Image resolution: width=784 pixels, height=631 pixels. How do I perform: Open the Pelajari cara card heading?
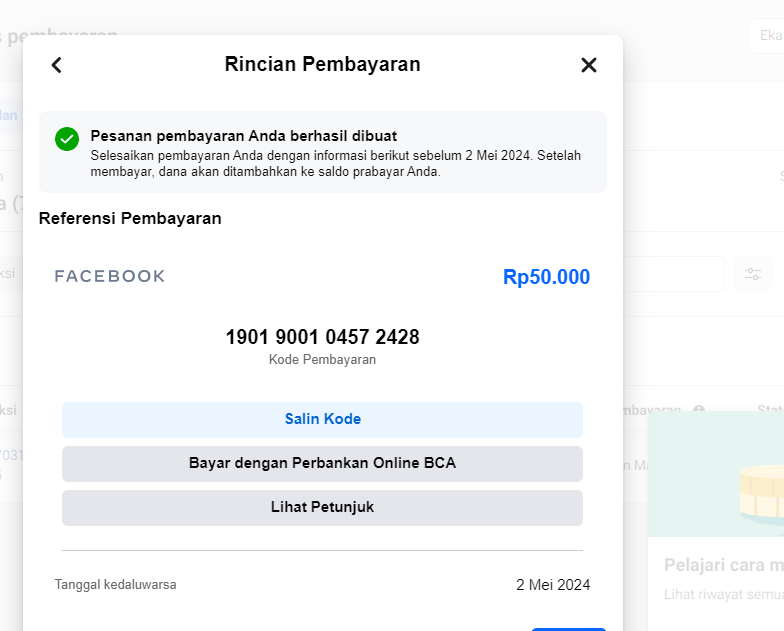[722, 565]
